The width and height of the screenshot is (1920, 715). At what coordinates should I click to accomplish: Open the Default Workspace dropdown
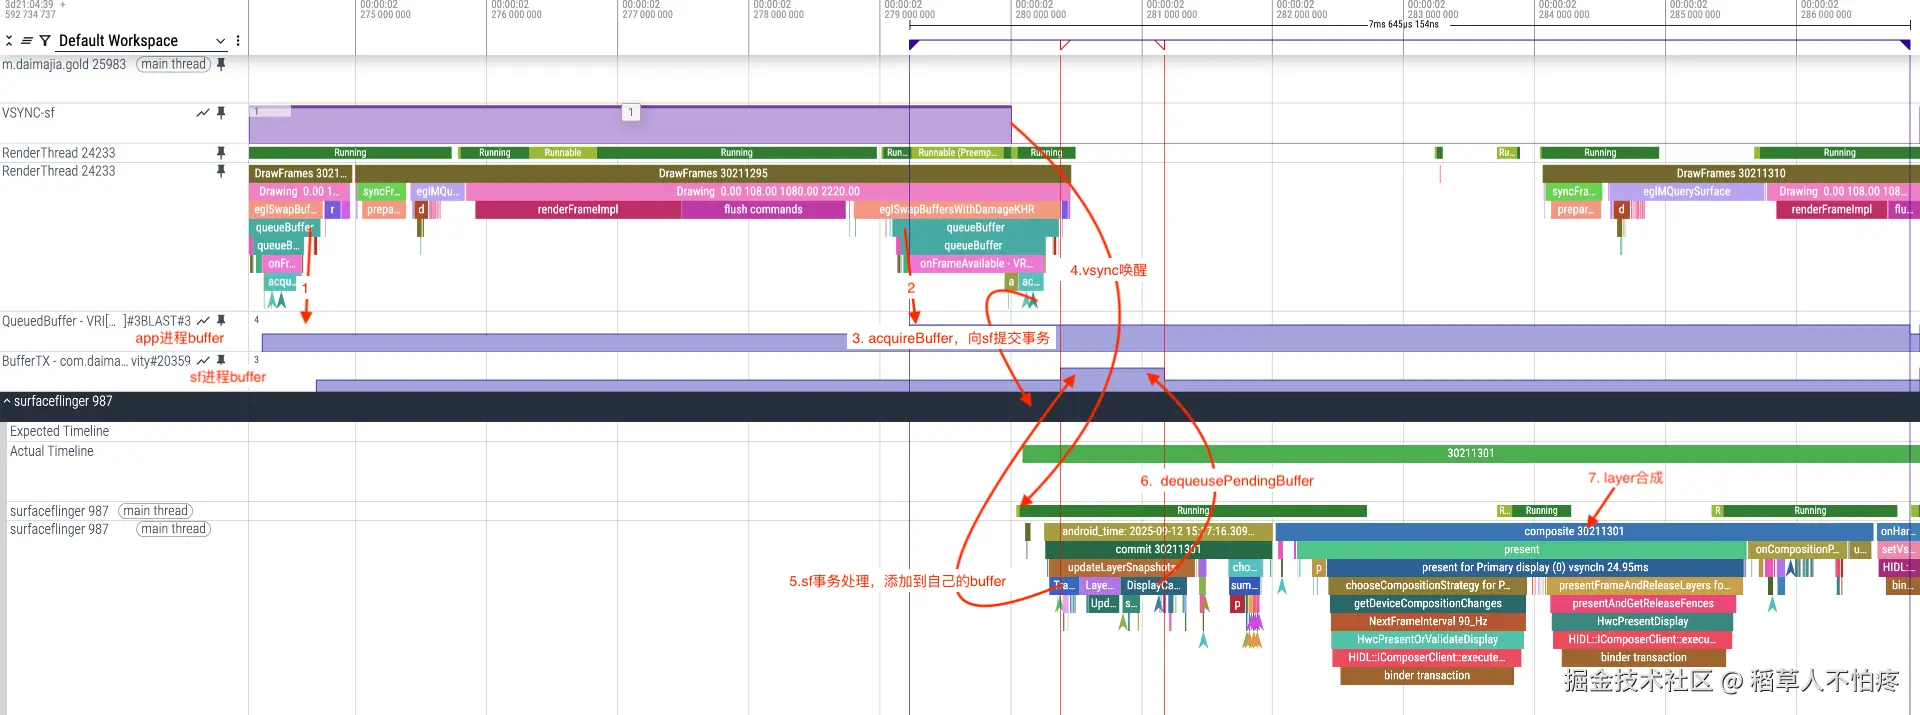click(141, 41)
